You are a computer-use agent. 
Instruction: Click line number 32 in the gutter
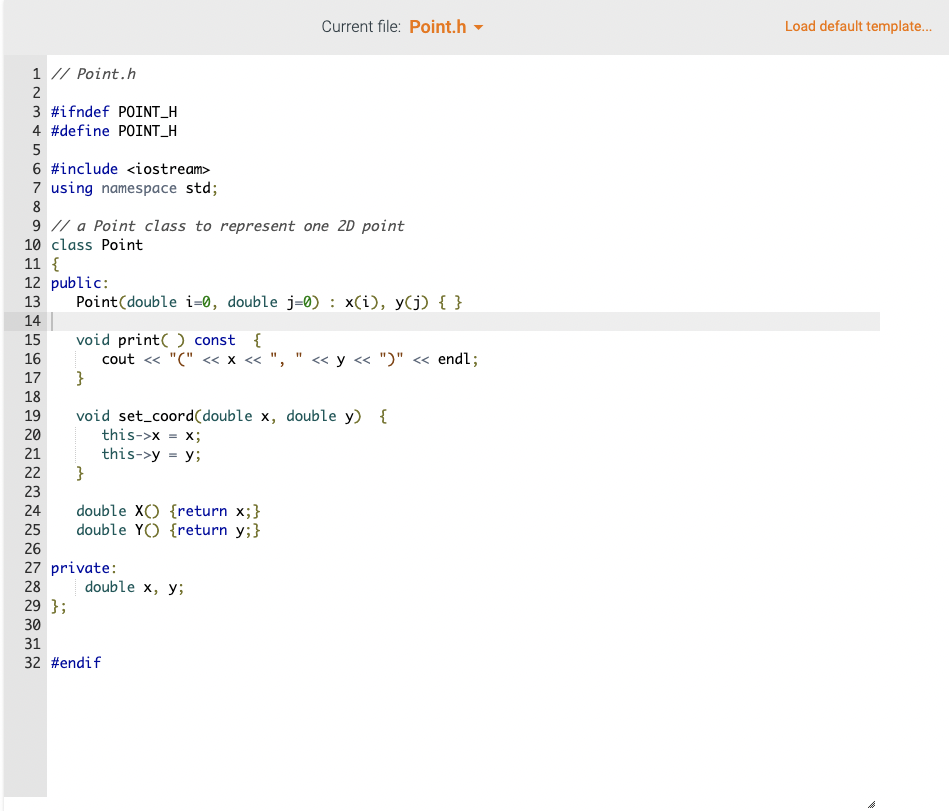32,662
